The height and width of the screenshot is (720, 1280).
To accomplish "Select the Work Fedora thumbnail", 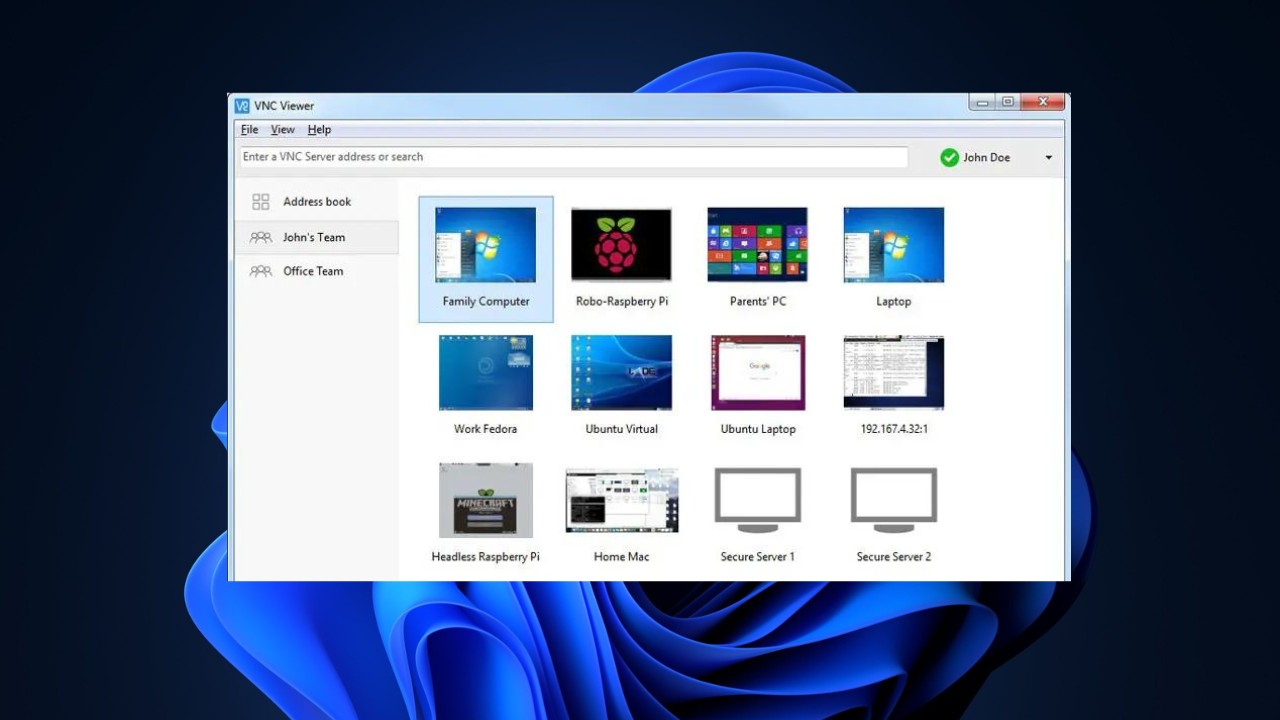I will tap(486, 373).
